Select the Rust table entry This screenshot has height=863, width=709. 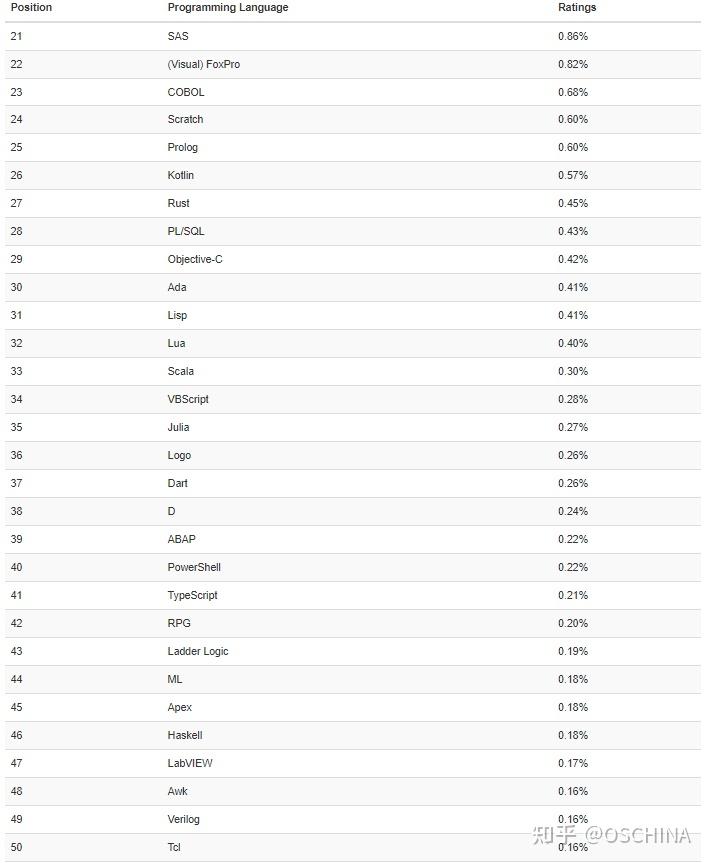pyautogui.click(x=178, y=203)
